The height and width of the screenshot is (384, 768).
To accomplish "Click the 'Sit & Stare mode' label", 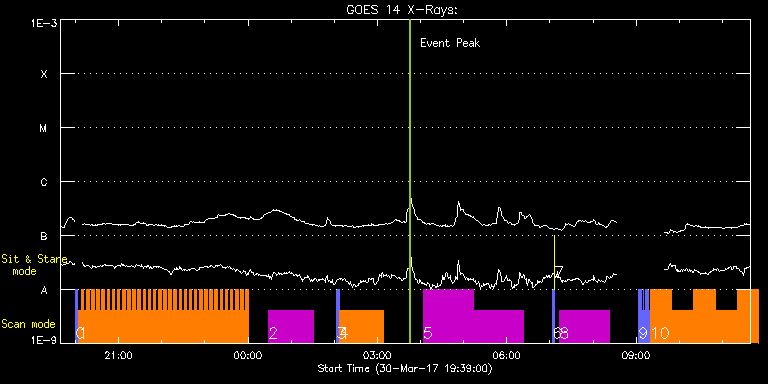I will pos(34,265).
